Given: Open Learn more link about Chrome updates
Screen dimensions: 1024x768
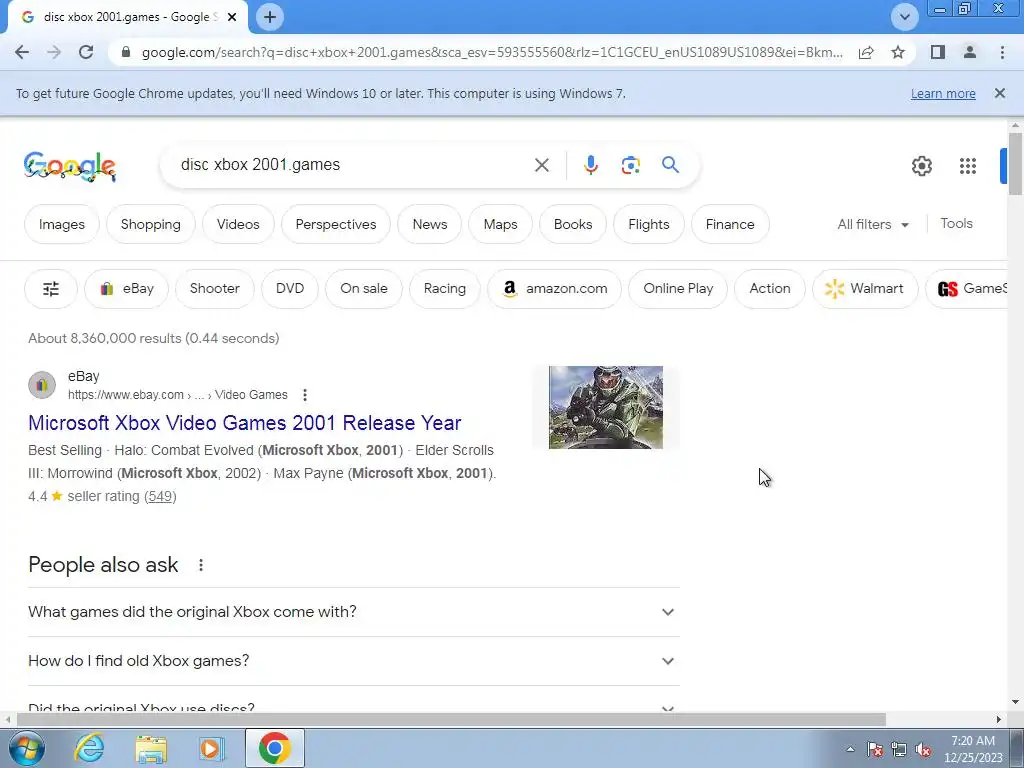Looking at the screenshot, I should [x=943, y=93].
